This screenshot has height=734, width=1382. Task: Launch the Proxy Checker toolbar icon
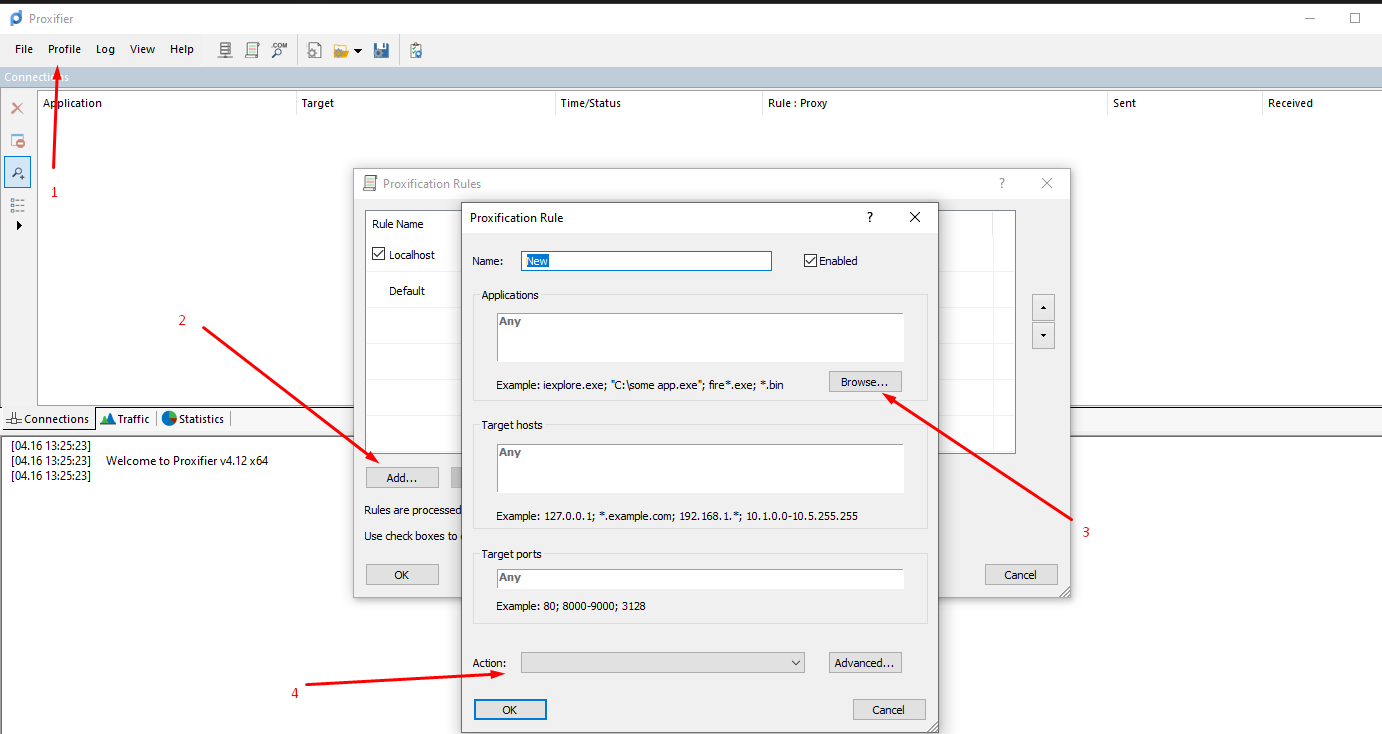(x=416, y=50)
